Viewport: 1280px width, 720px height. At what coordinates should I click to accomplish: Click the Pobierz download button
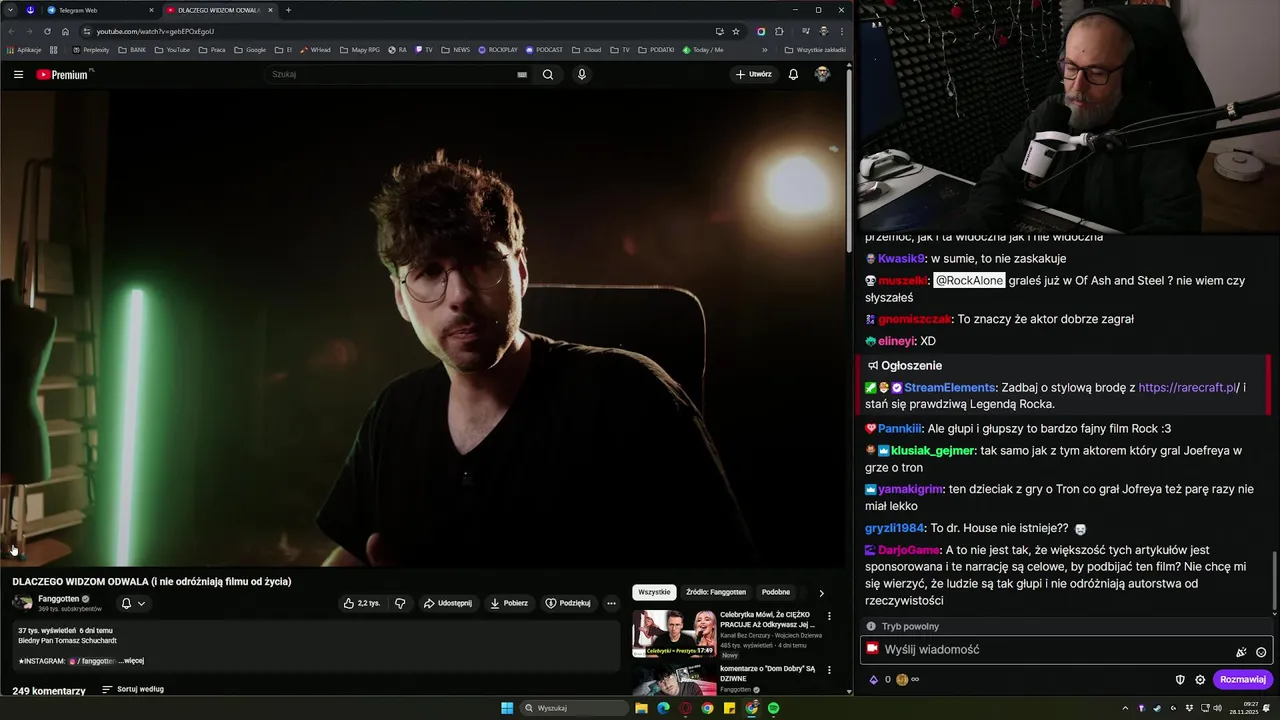509,603
